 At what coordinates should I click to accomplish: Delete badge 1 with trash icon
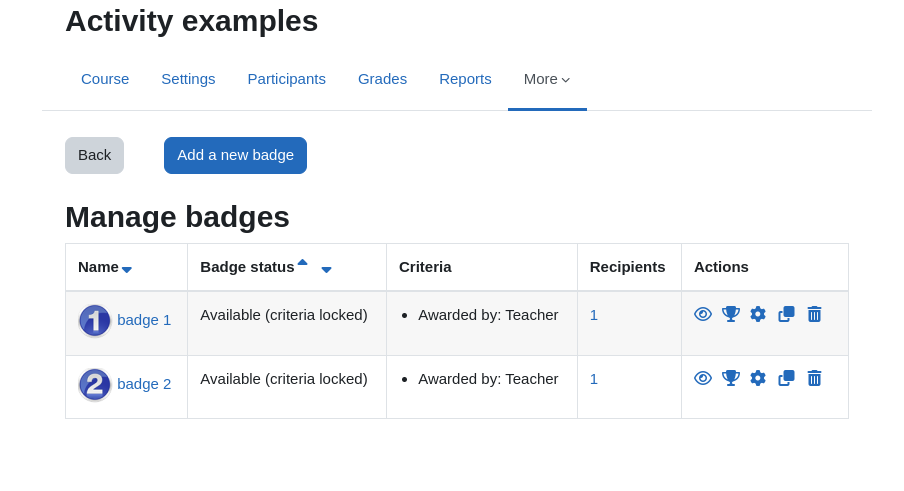pos(814,314)
